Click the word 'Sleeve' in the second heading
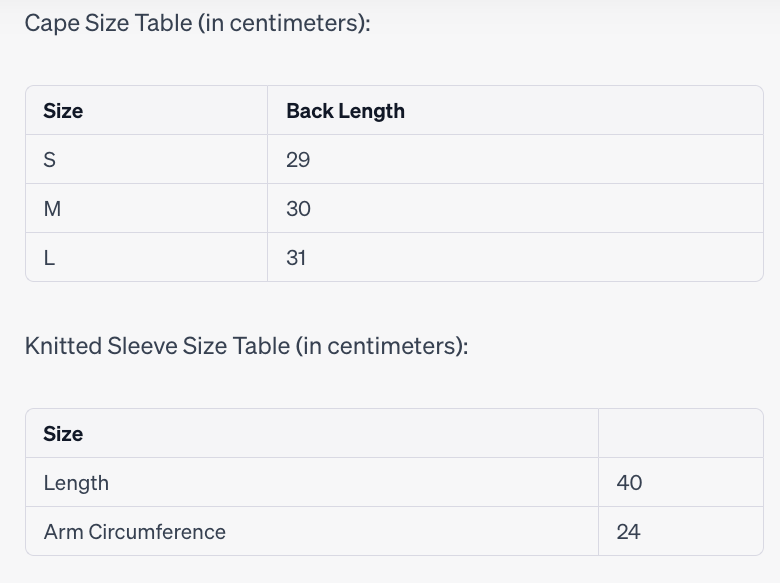 point(142,346)
